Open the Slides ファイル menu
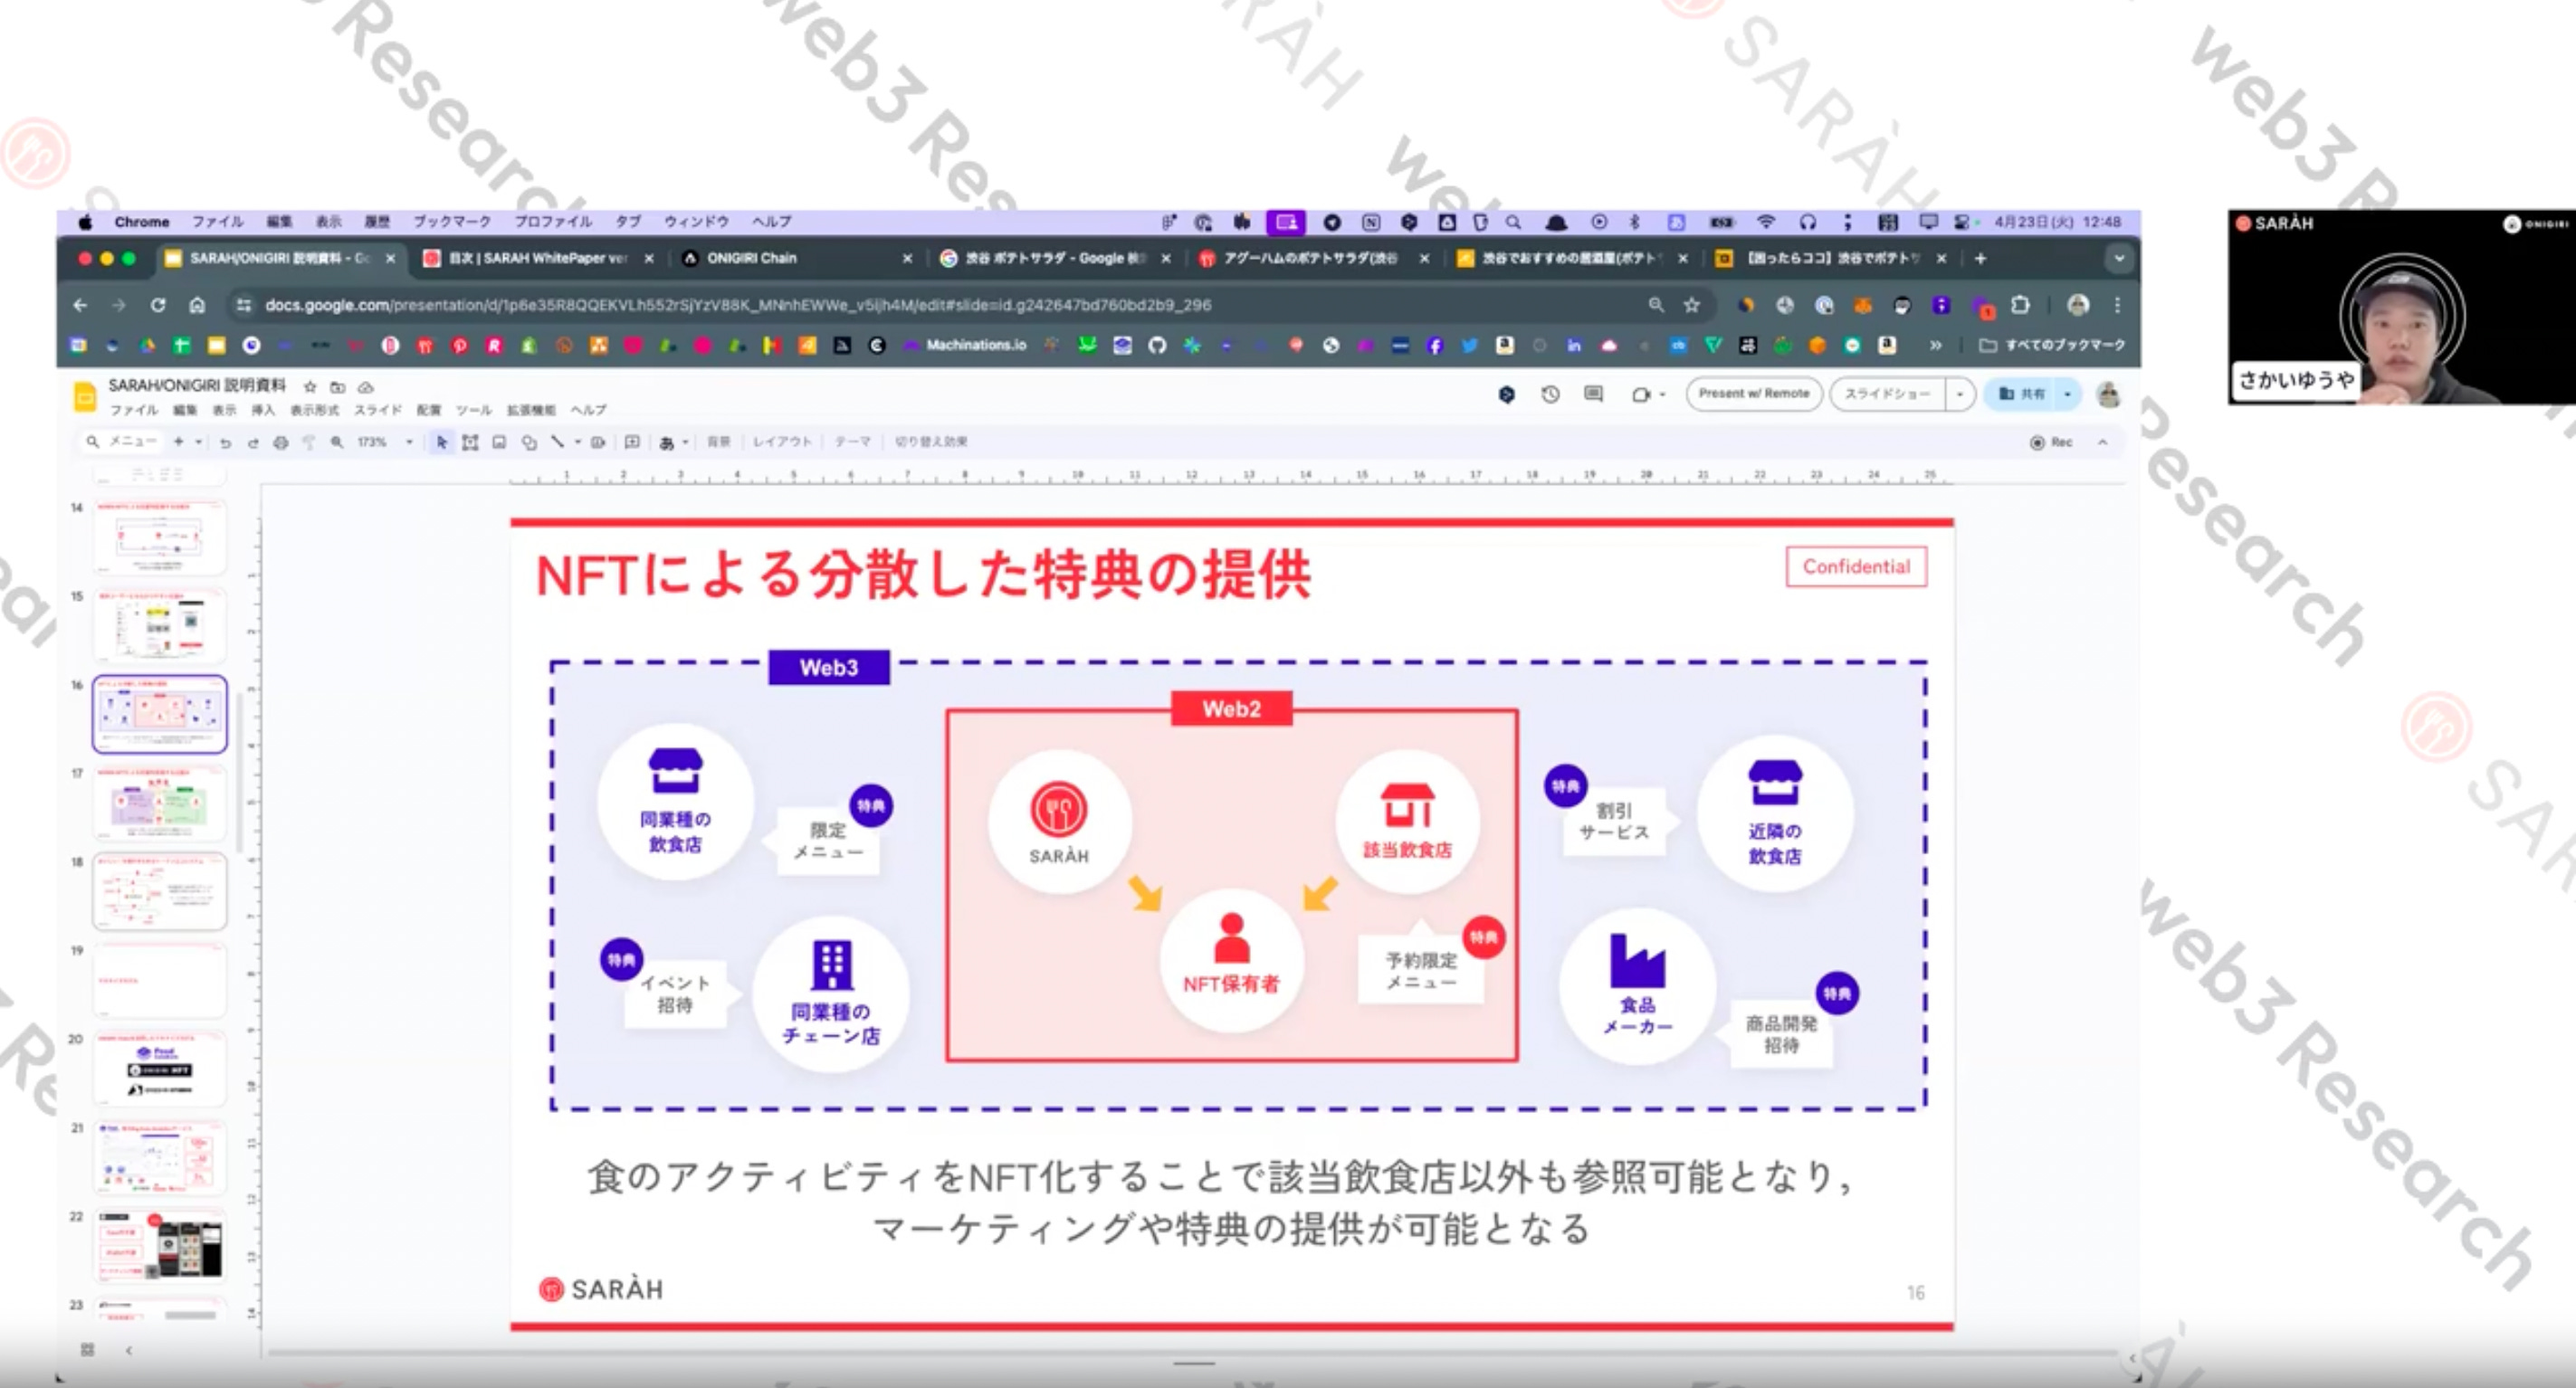Image resolution: width=2576 pixels, height=1388 pixels. pos(134,410)
